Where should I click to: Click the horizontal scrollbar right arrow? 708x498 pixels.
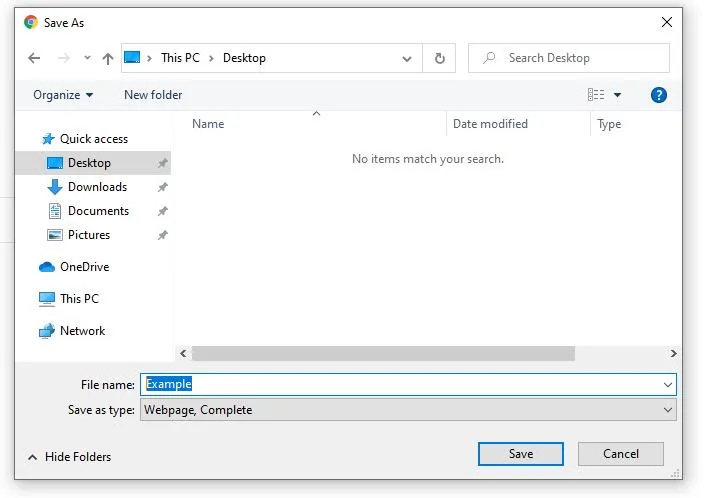tap(673, 354)
